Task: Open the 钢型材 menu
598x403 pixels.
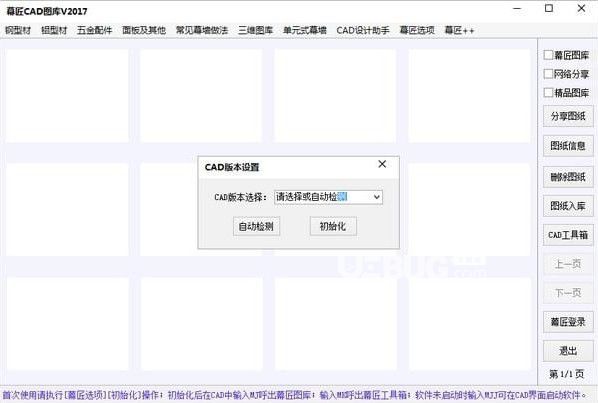Action: point(18,30)
